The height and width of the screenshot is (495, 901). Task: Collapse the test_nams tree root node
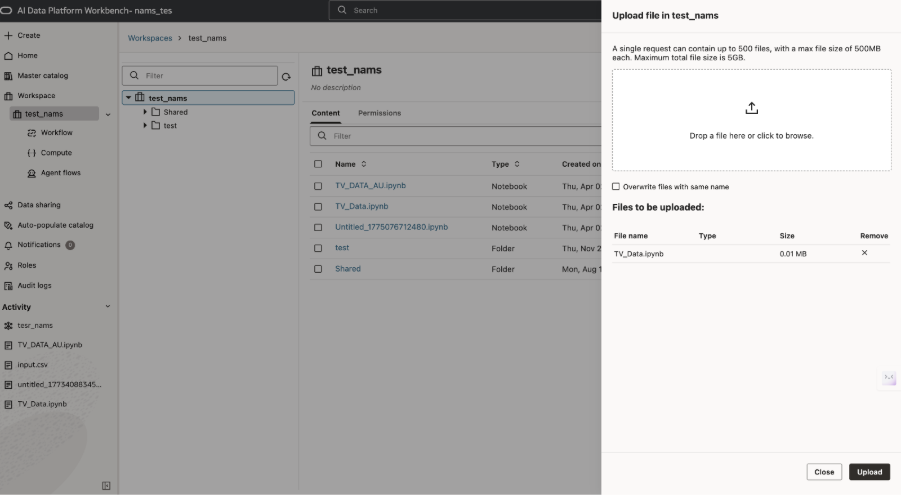coord(129,98)
